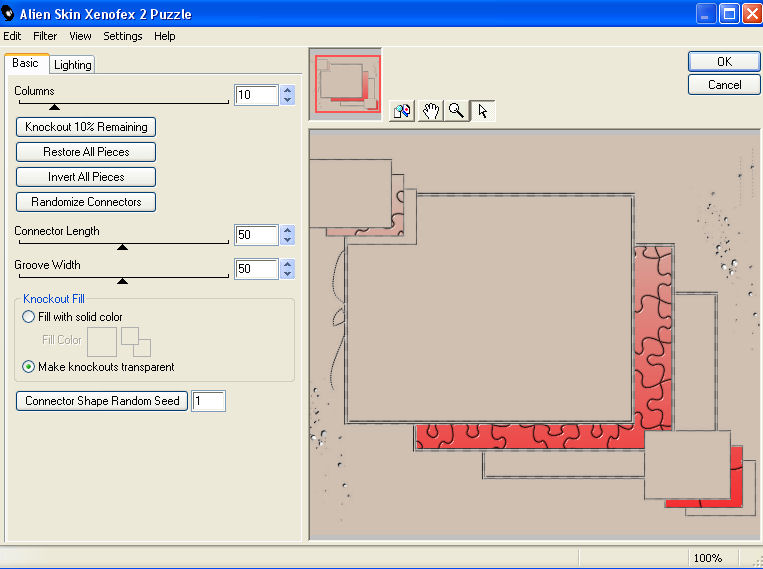
Task: Click the Fill Color swatch
Action: tap(102, 341)
